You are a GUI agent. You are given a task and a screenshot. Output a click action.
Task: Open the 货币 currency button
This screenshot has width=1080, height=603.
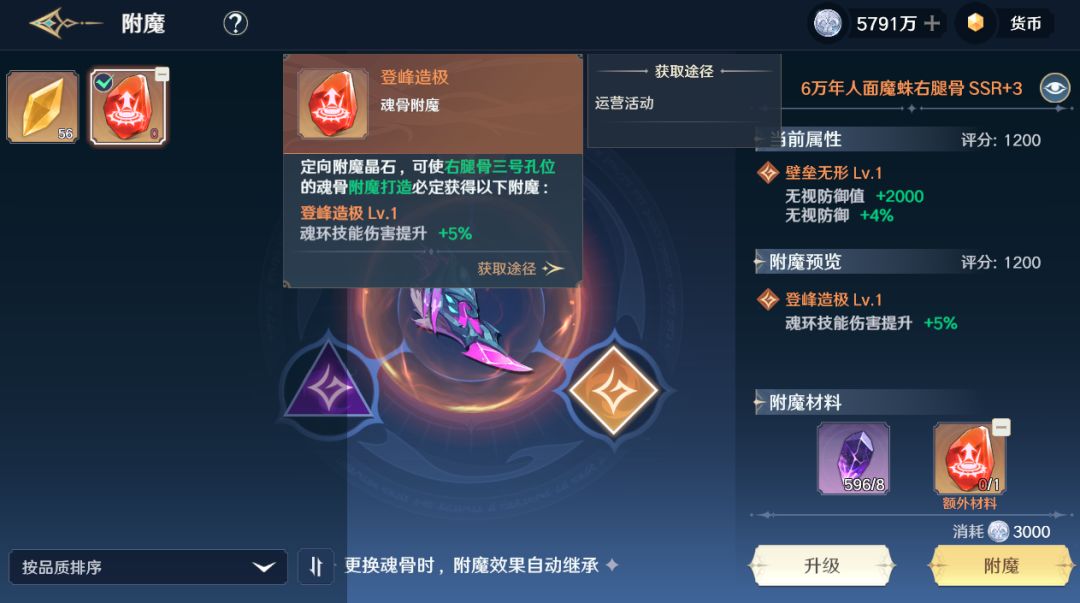pyautogui.click(x=1007, y=23)
